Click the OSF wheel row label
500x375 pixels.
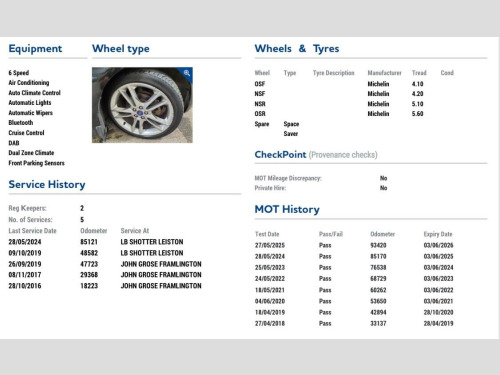click(260, 84)
